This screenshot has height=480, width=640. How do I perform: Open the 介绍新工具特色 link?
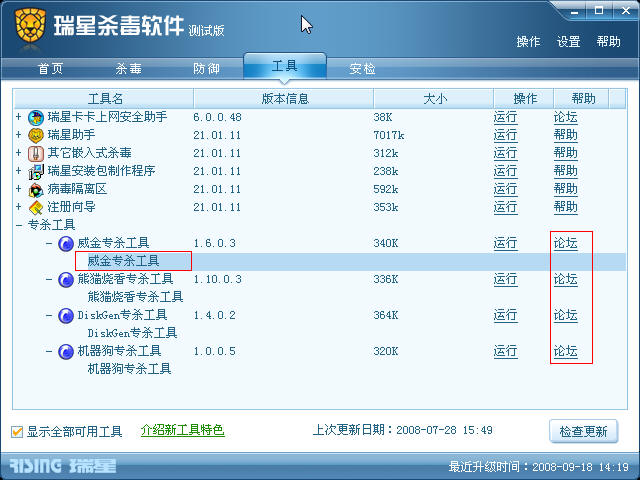pos(182,430)
